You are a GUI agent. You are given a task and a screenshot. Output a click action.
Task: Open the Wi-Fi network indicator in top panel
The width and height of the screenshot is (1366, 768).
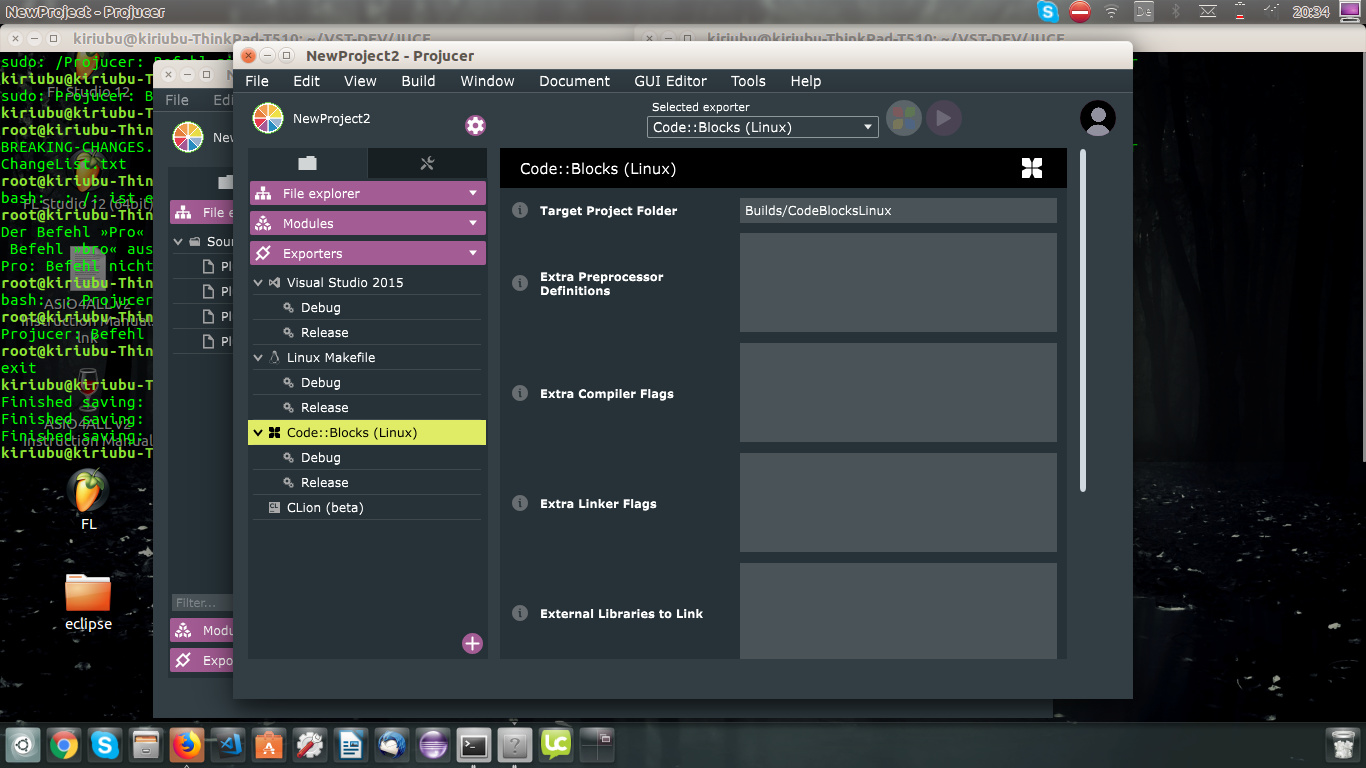click(x=1111, y=12)
